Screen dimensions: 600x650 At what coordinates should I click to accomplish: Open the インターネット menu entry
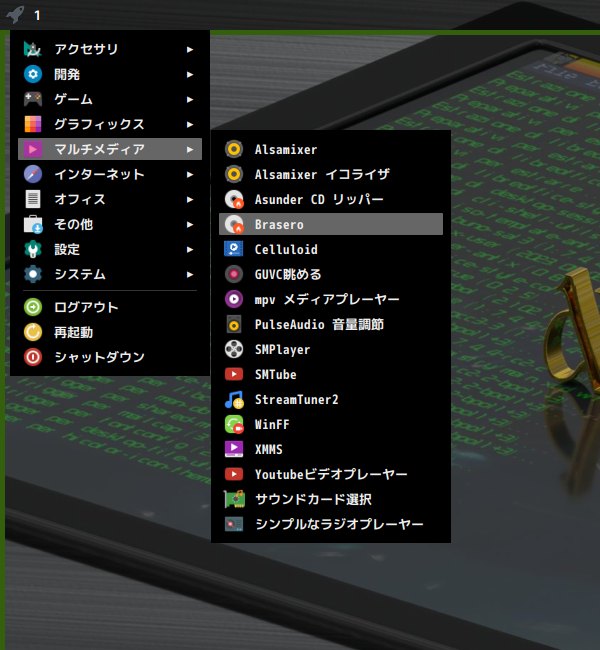pyautogui.click(x=110, y=174)
